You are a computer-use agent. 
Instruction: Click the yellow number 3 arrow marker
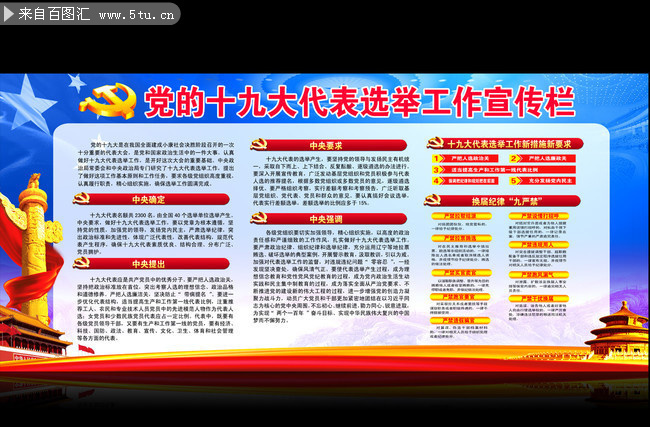click(x=437, y=170)
